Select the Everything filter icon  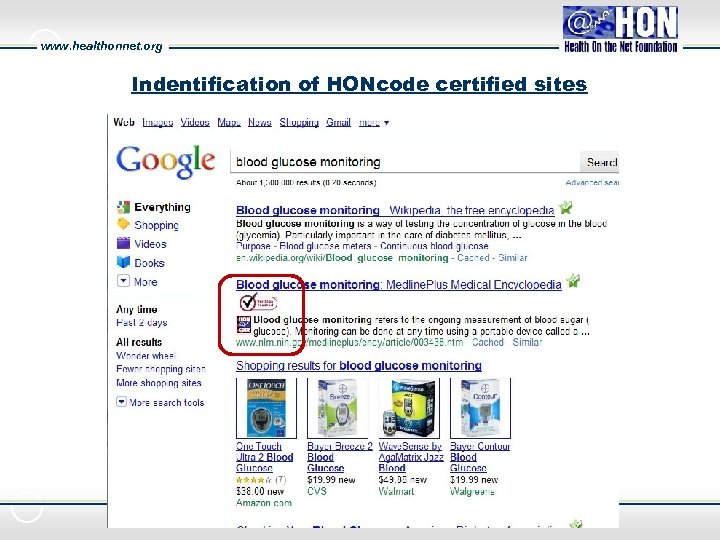pos(123,207)
